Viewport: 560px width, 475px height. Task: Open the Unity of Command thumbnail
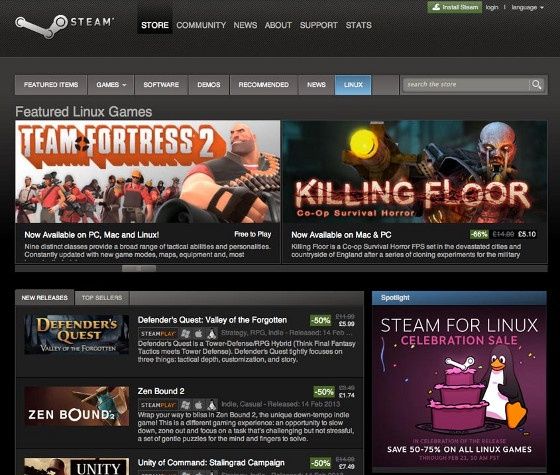point(76,466)
